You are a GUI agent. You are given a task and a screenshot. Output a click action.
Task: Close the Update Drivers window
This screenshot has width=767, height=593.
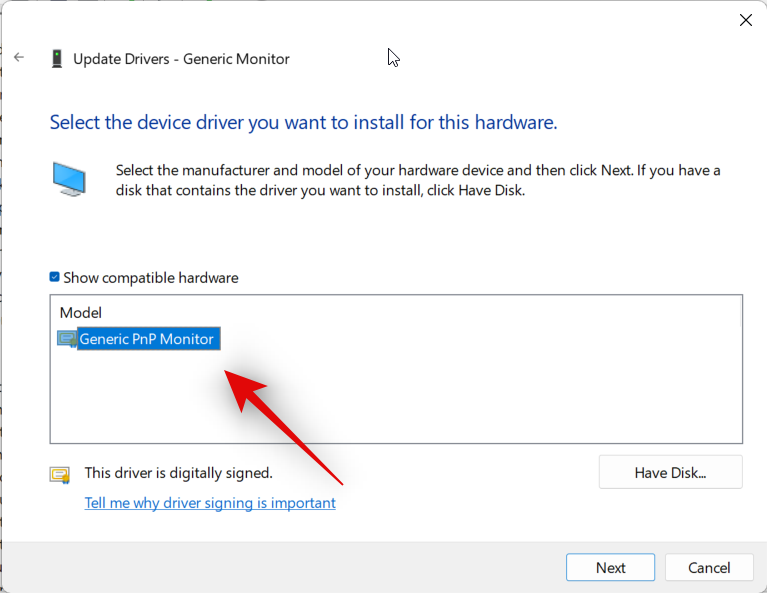pos(745,20)
